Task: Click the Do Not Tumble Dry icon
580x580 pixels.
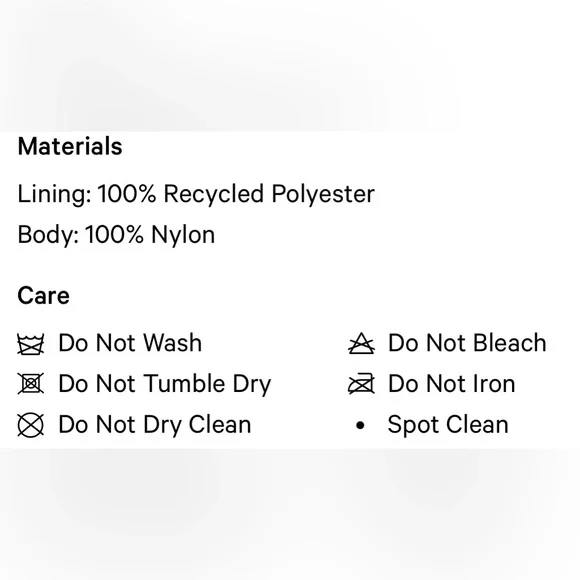Action: (x=31, y=384)
